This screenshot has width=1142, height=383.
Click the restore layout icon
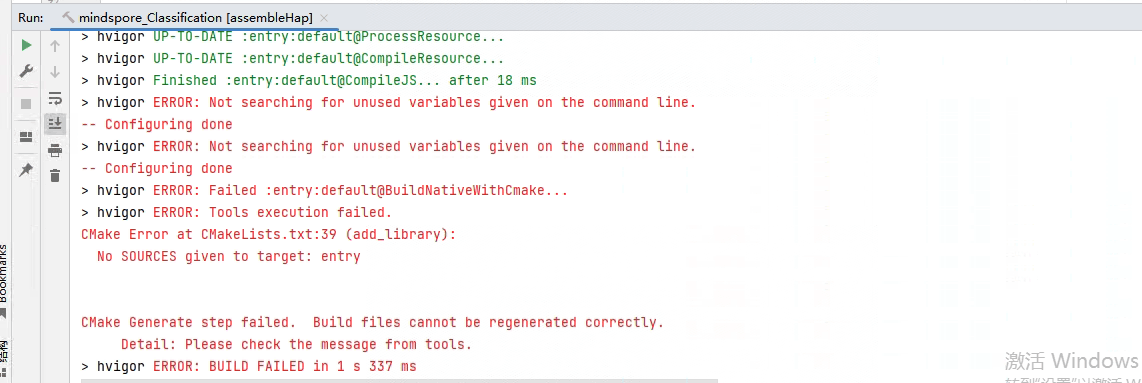tap(26, 137)
